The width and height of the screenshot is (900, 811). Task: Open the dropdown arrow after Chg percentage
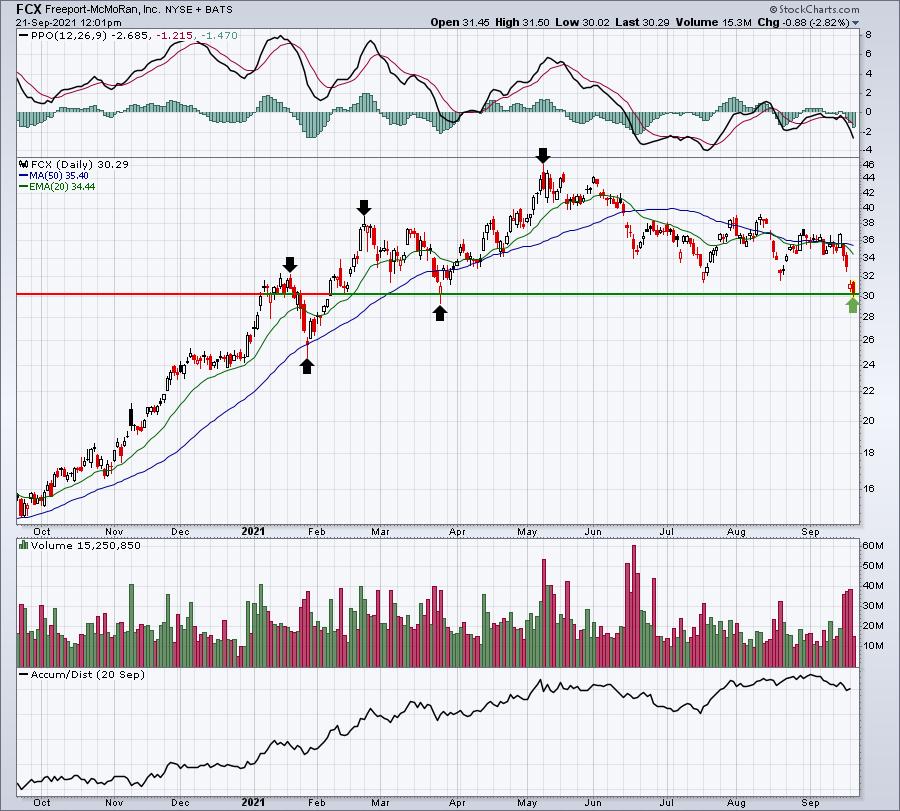856,23
